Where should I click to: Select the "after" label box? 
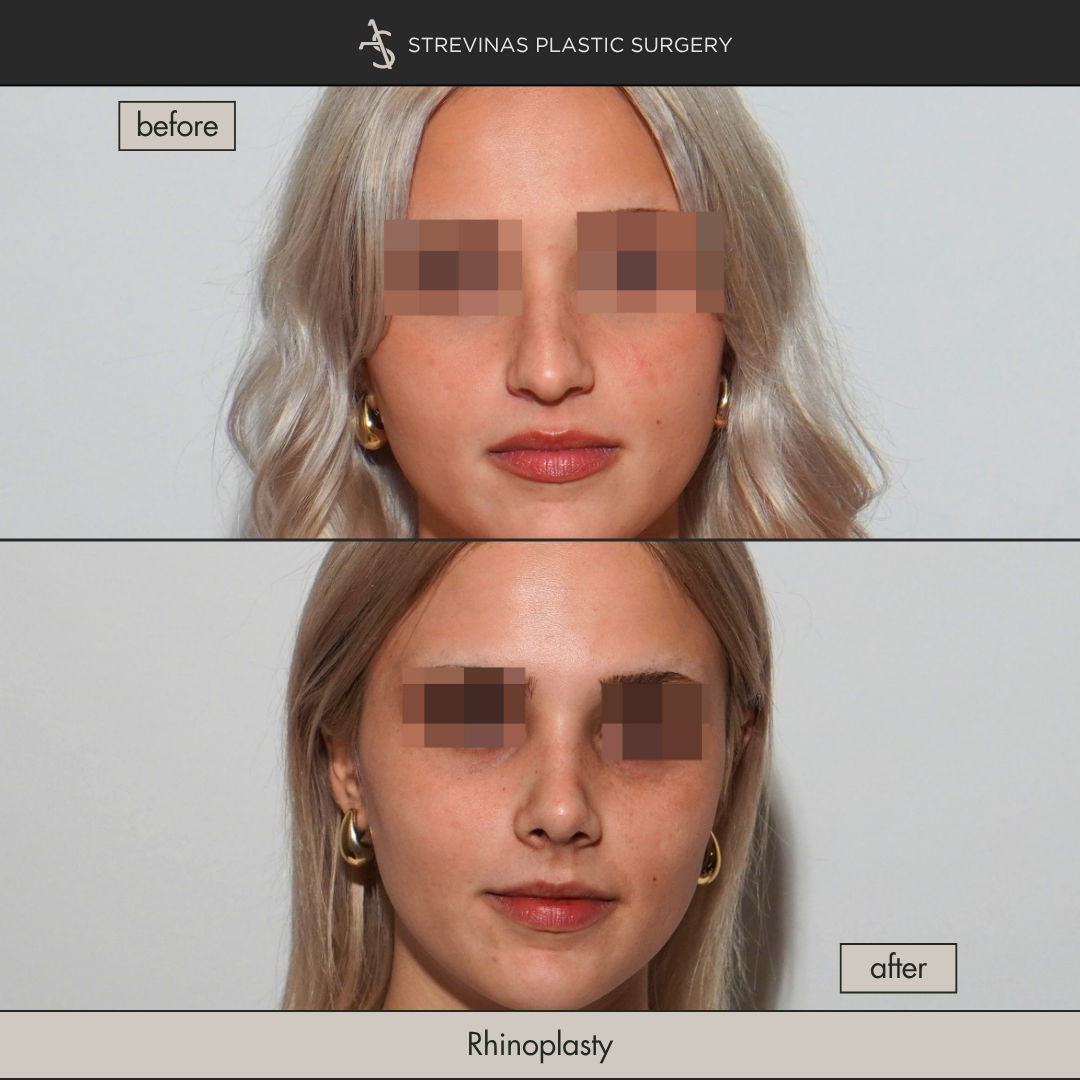click(897, 967)
